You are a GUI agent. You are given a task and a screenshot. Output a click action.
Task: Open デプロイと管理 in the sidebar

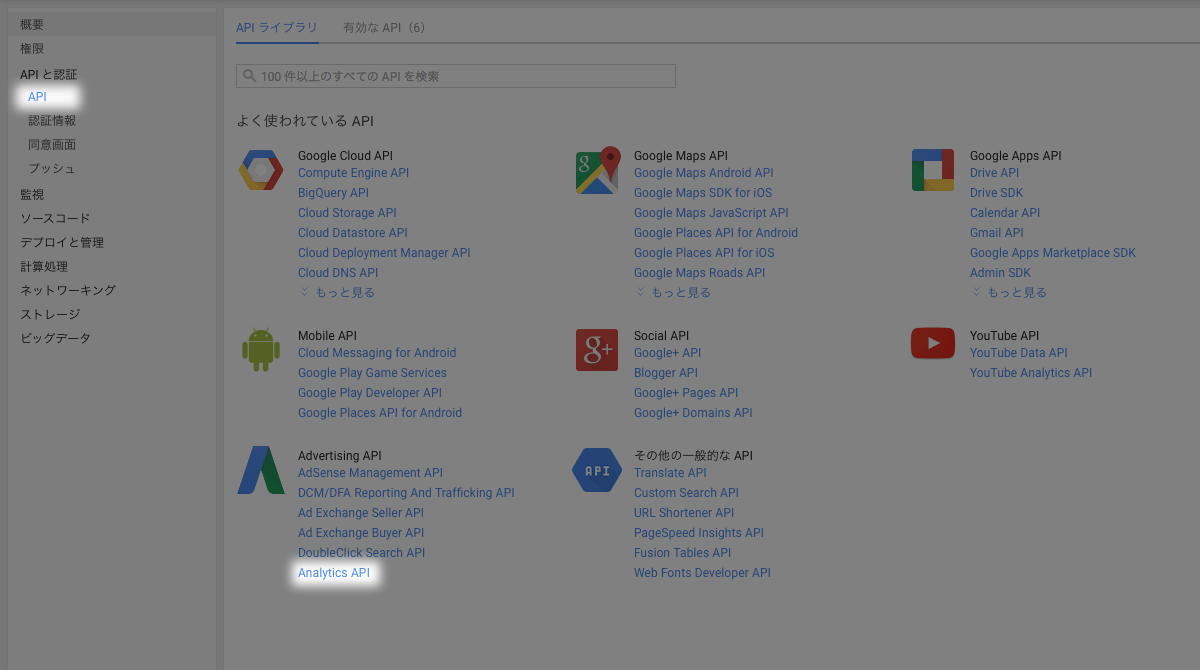[x=62, y=242]
